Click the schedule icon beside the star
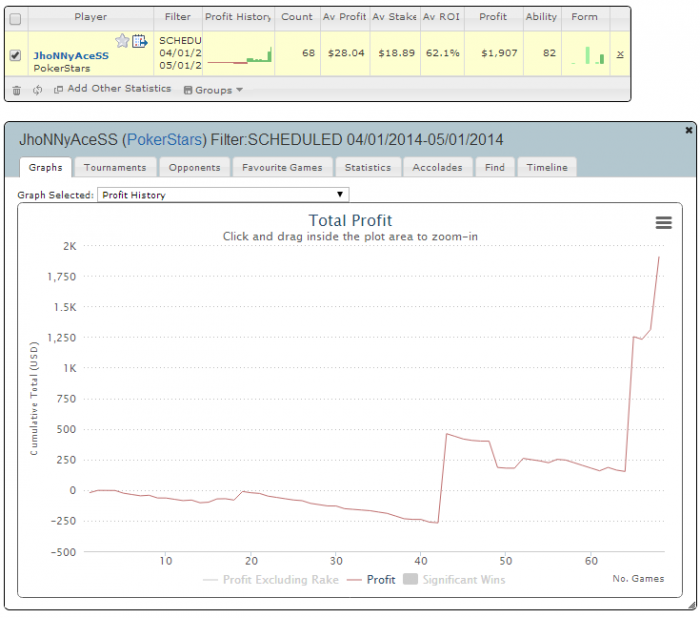 pos(140,41)
